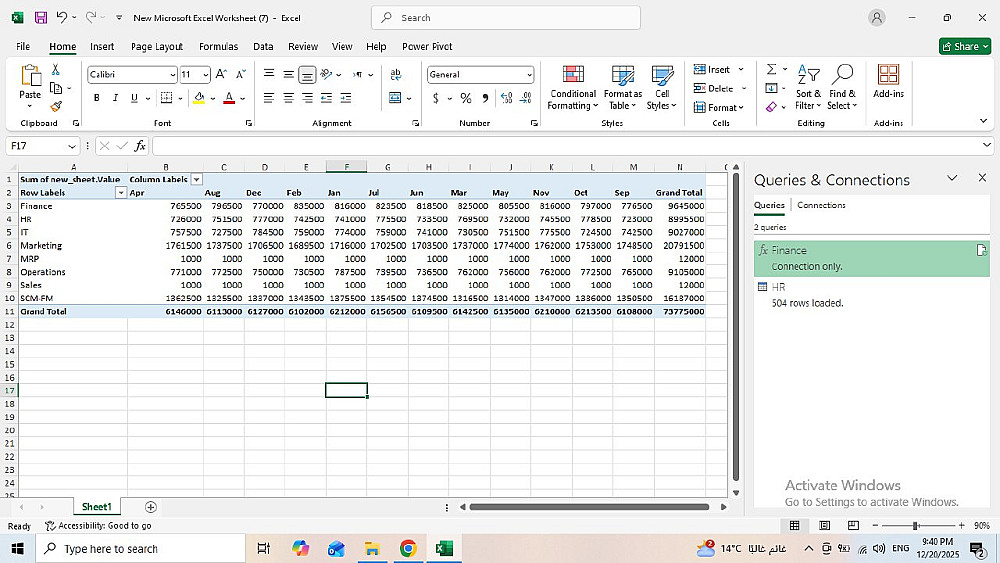Click the AutoSum sigma icon
This screenshot has height=563, width=1000.
pos(771,69)
